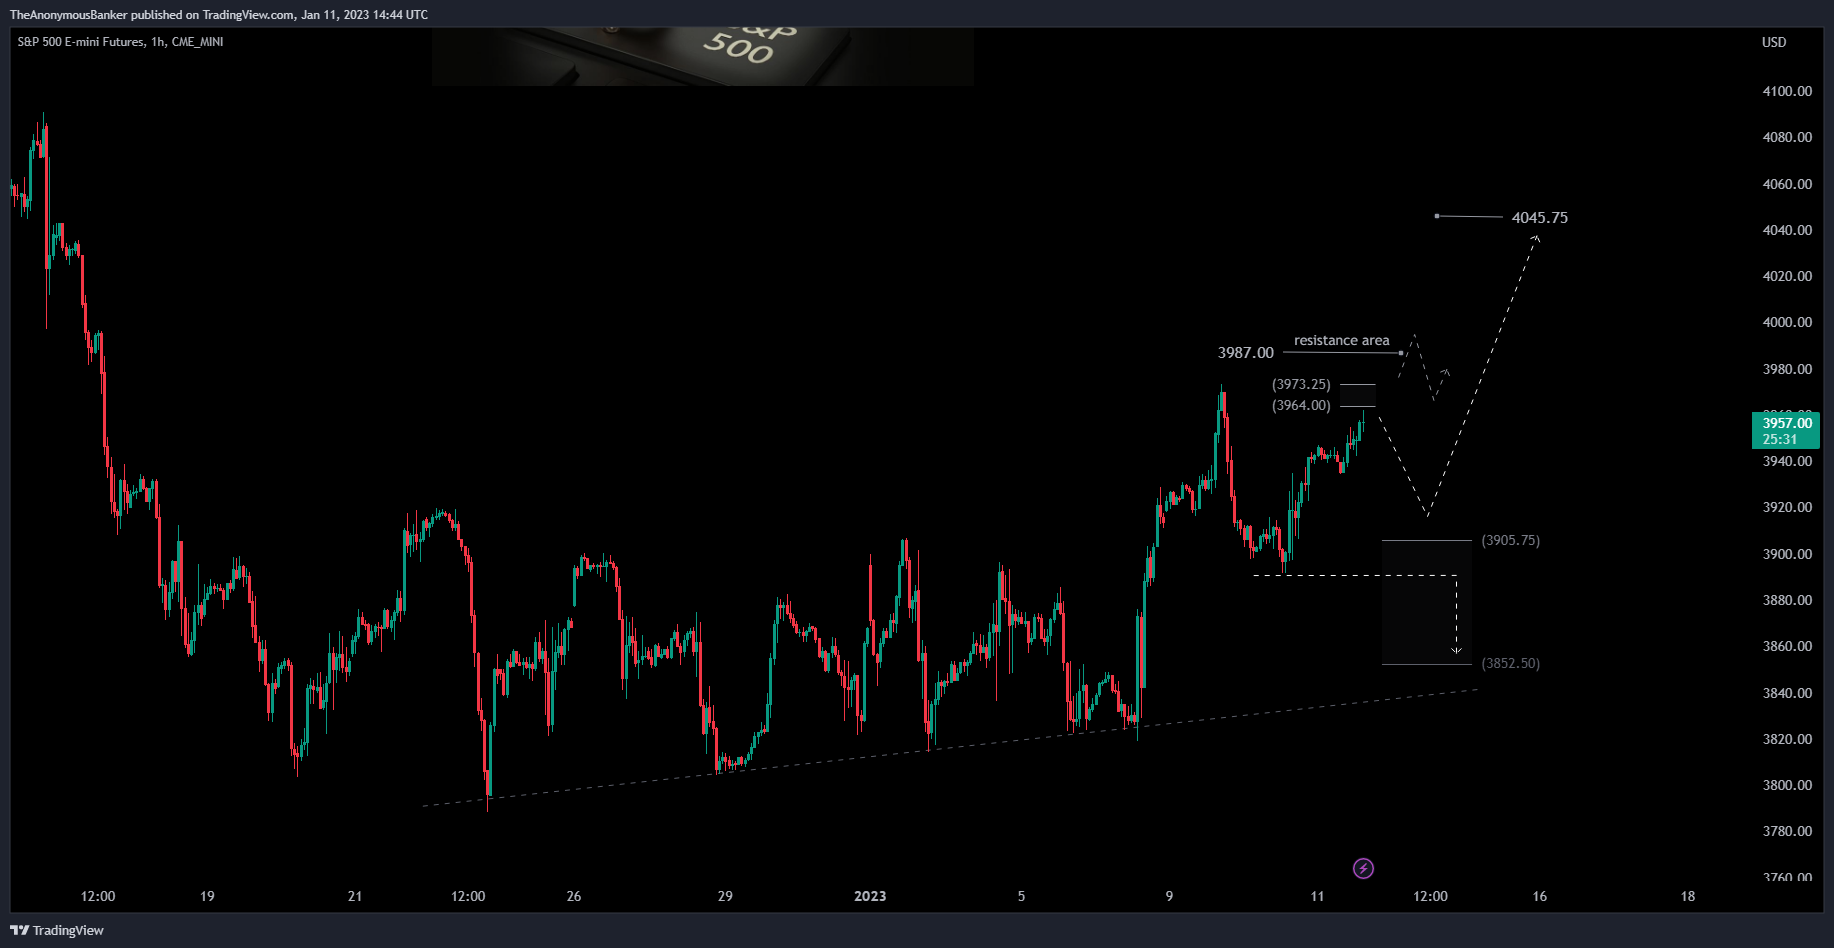Click the 3900.00 price axis value
Screen dimensions: 1834x948
click(1787, 554)
